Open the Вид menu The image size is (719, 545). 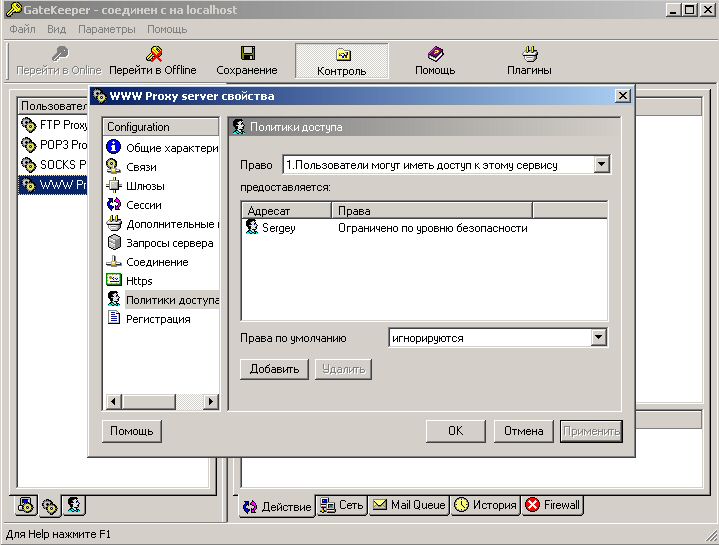tap(56, 29)
